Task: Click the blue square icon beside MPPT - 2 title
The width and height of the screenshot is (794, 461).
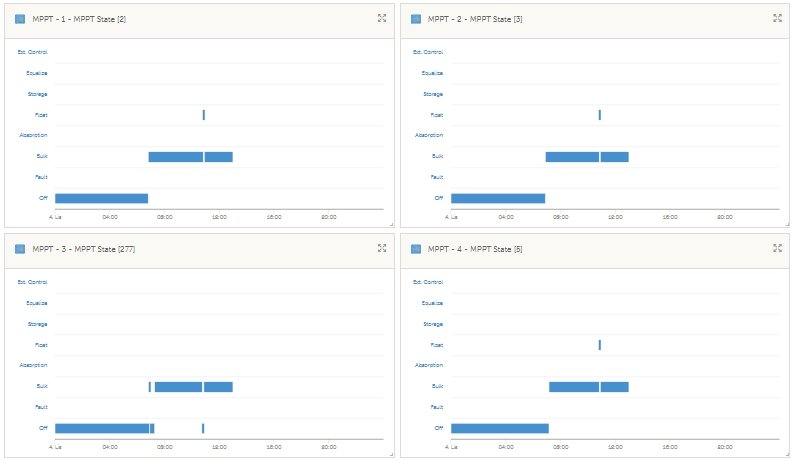Action: tap(416, 19)
